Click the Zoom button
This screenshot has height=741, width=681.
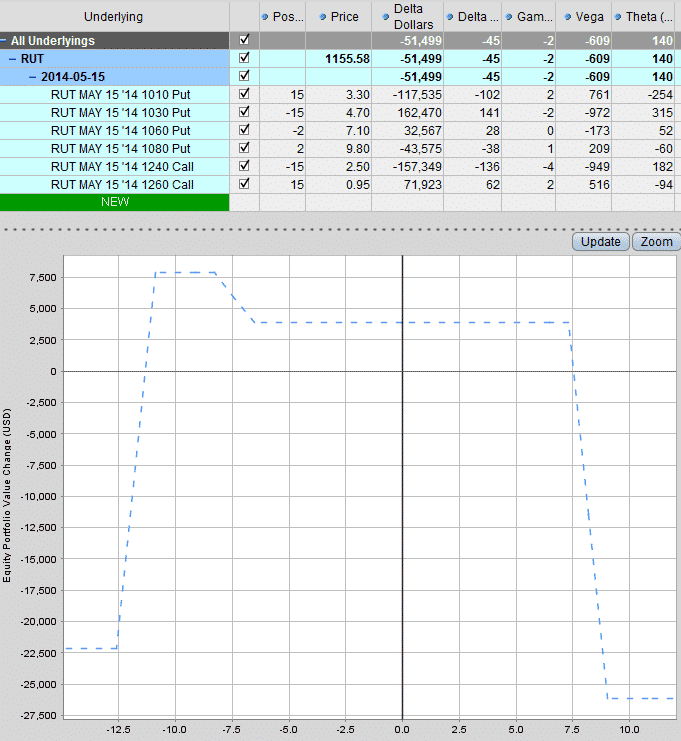tap(656, 241)
